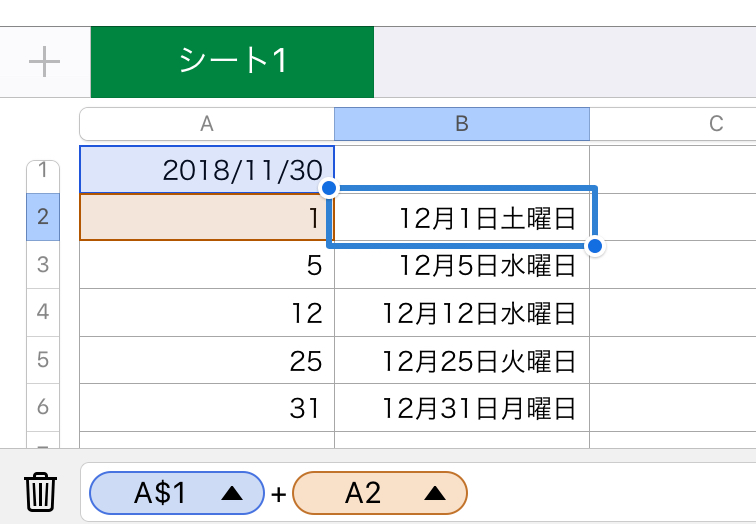
Task: Select the row 1 header
Action: [42, 170]
